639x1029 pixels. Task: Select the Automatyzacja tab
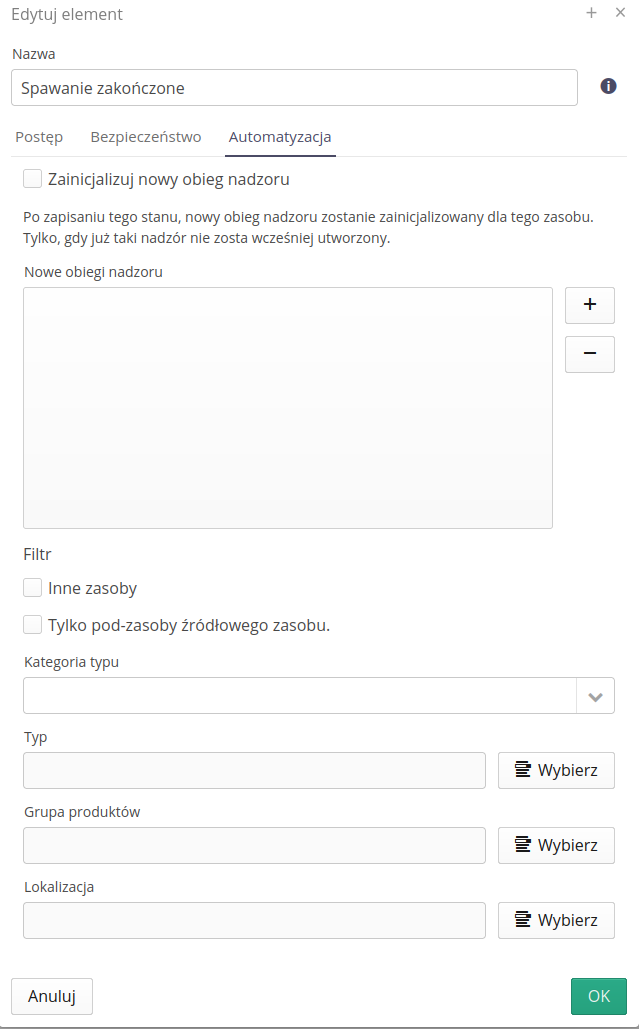280,137
